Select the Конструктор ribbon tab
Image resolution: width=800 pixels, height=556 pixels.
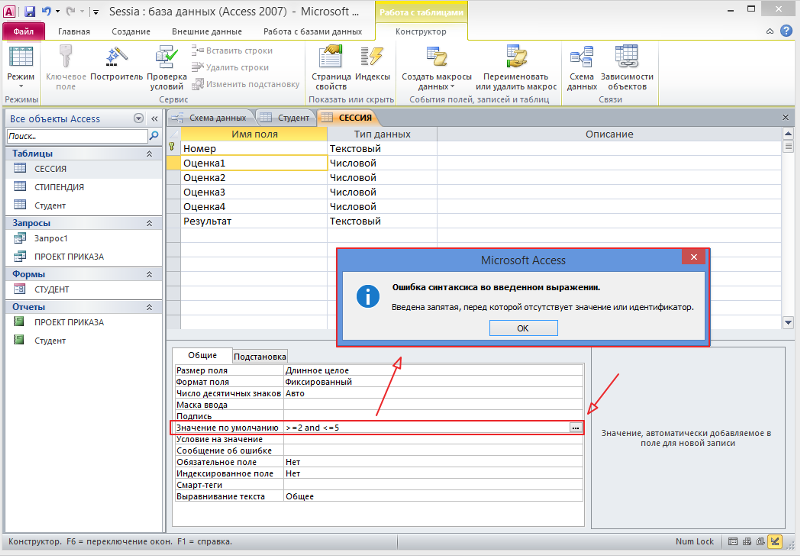point(421,32)
